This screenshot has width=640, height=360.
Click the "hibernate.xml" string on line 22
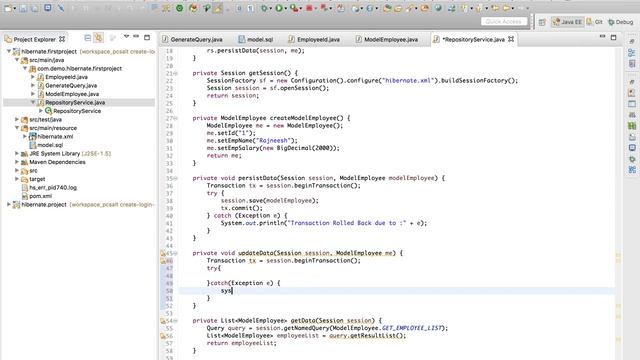click(x=407, y=80)
